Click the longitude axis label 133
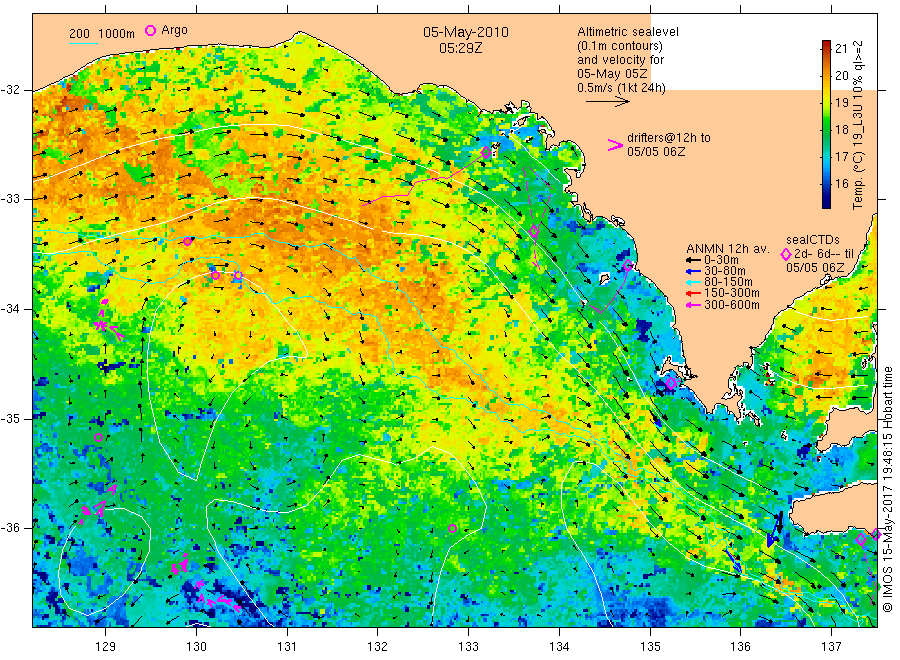 coord(468,647)
